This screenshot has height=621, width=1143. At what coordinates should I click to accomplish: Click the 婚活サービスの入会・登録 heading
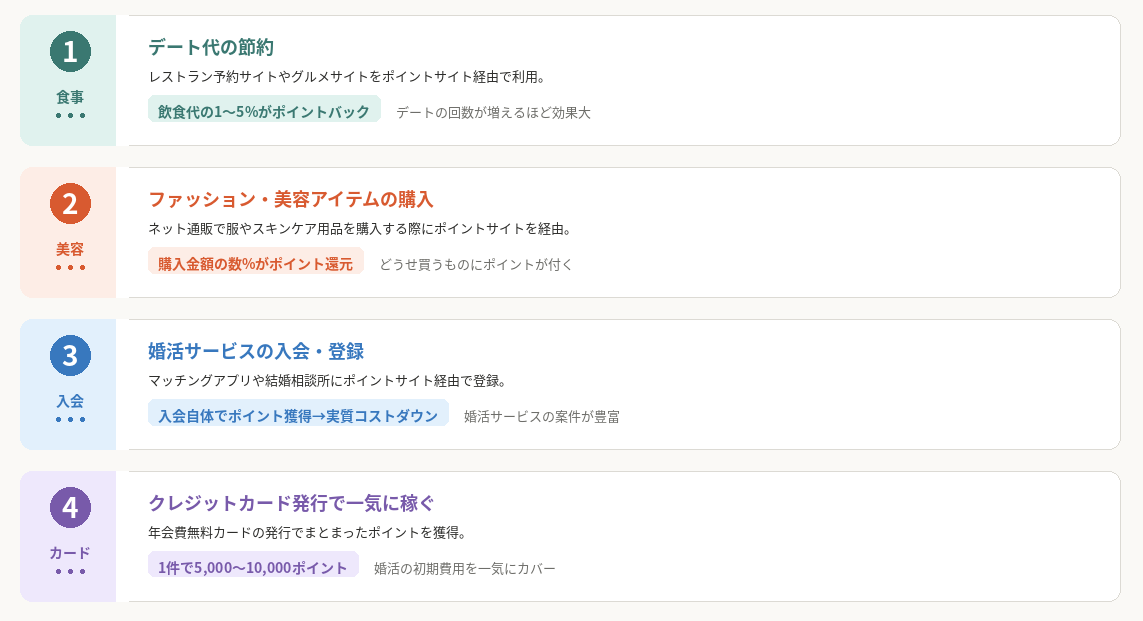pyautogui.click(x=256, y=351)
